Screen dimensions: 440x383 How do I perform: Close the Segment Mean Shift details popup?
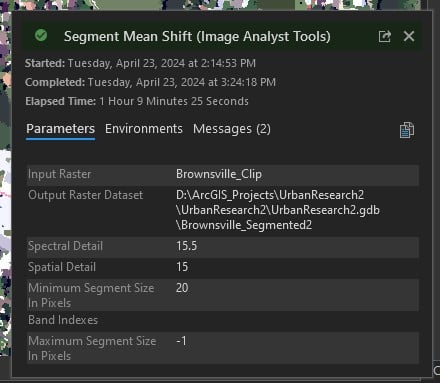(x=409, y=36)
